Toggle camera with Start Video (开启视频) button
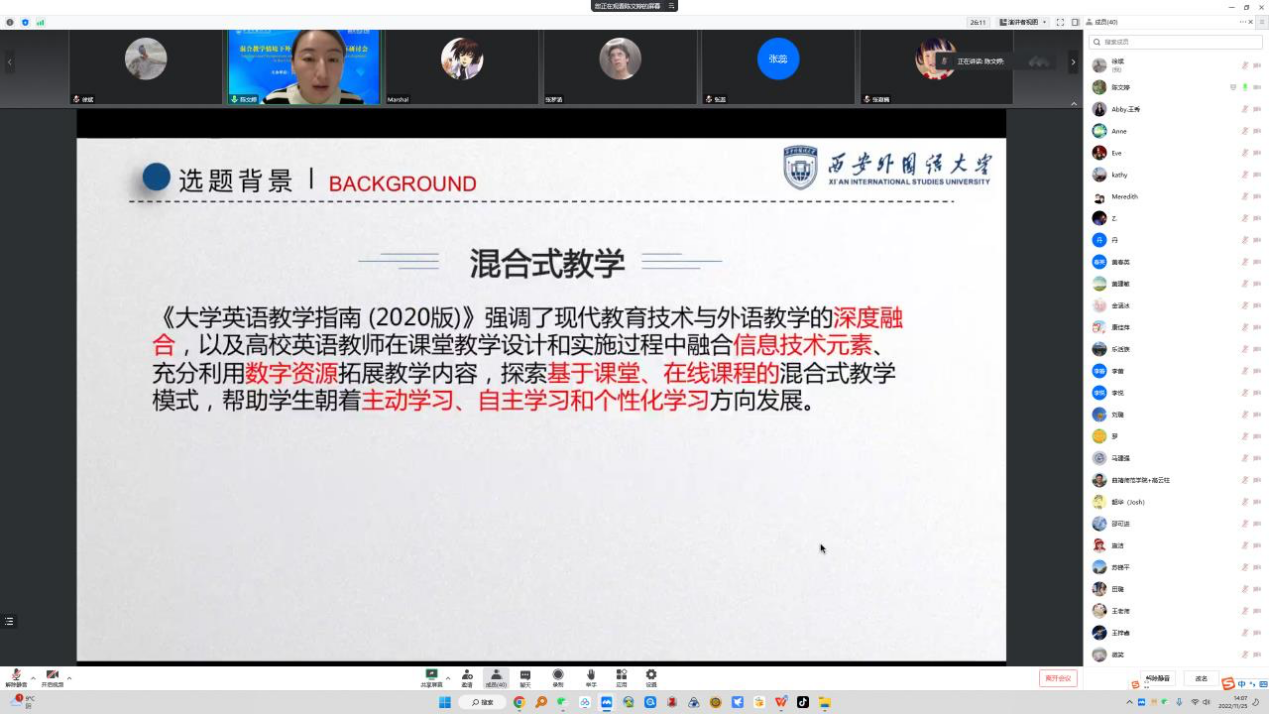 52,677
